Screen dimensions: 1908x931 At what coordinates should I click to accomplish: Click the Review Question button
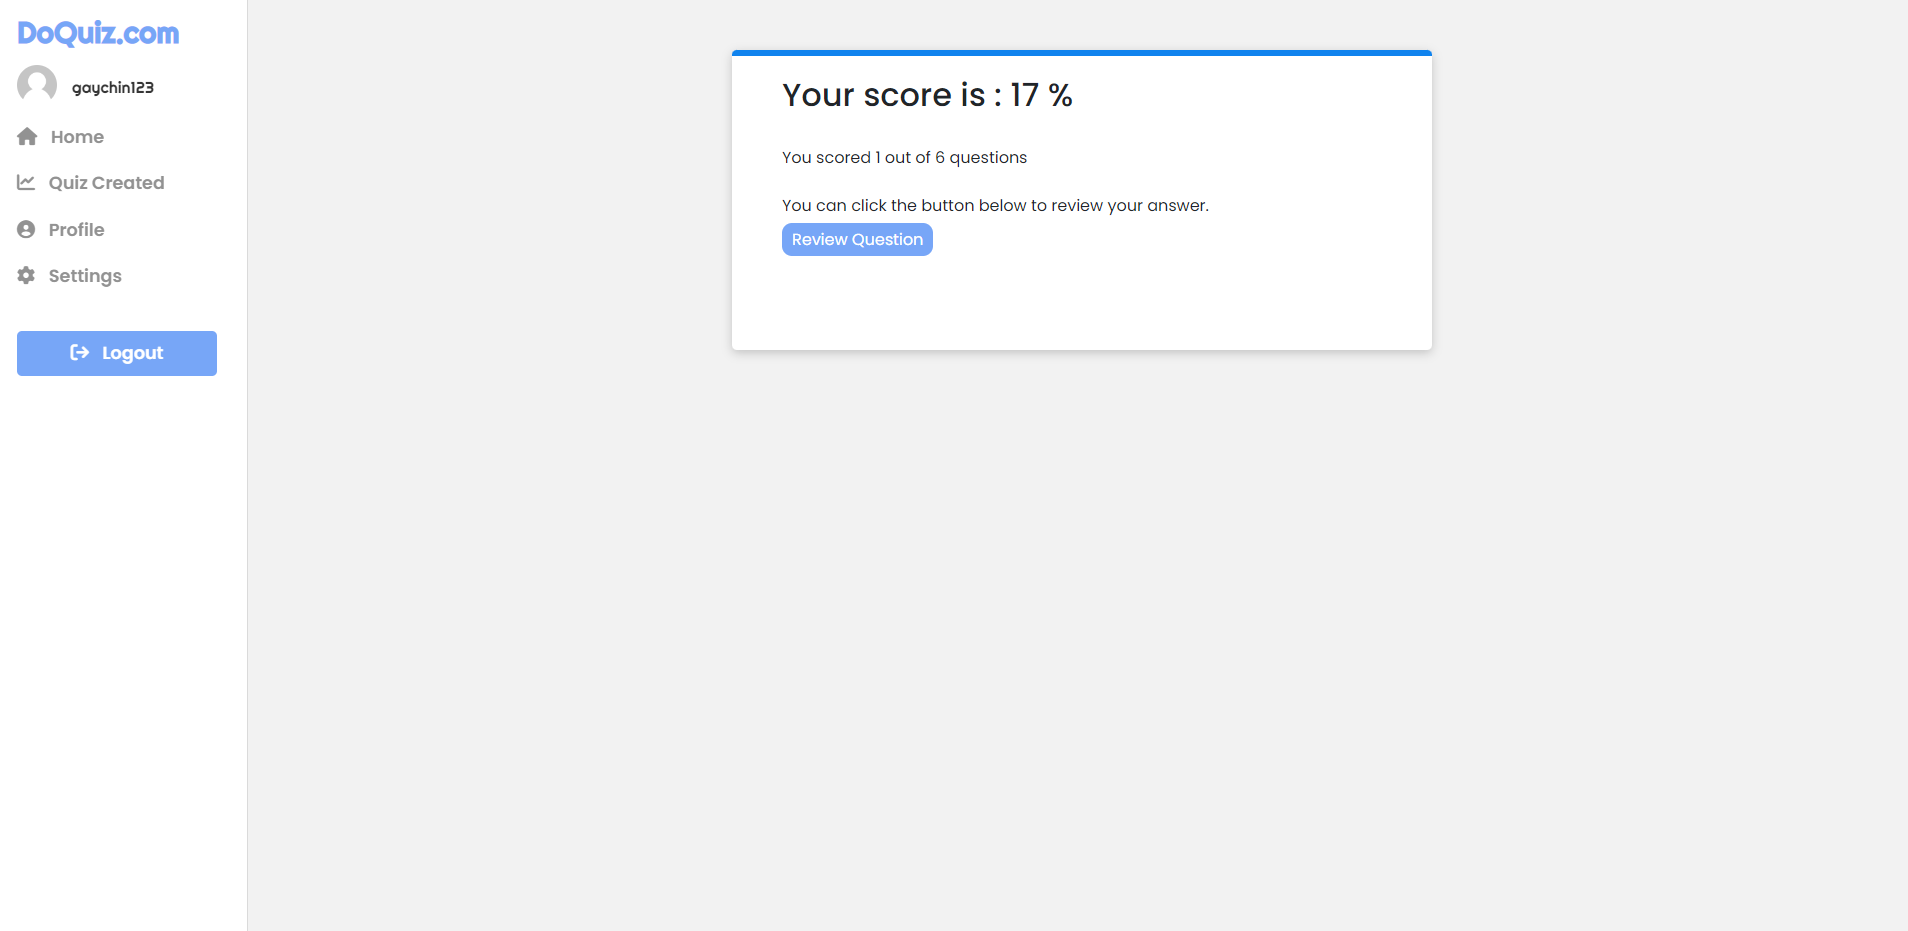coord(857,240)
